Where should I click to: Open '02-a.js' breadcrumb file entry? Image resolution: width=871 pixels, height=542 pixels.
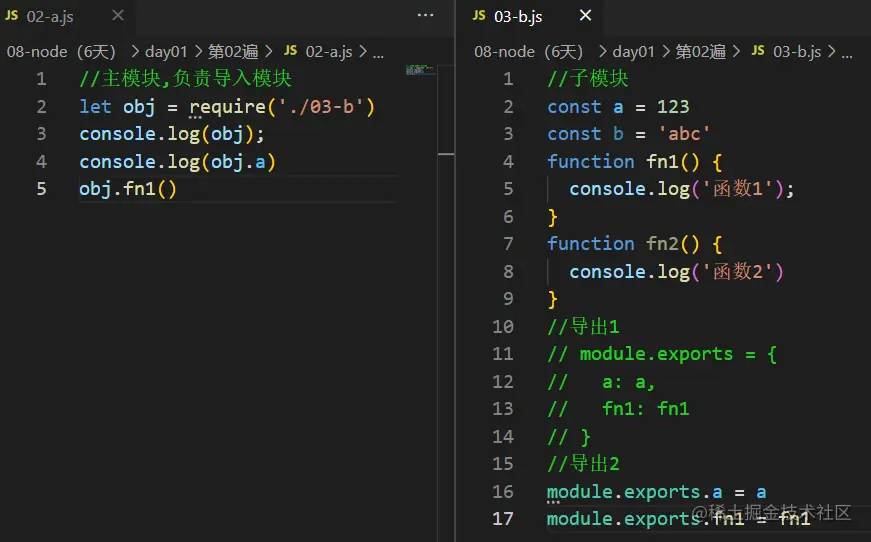click(329, 52)
